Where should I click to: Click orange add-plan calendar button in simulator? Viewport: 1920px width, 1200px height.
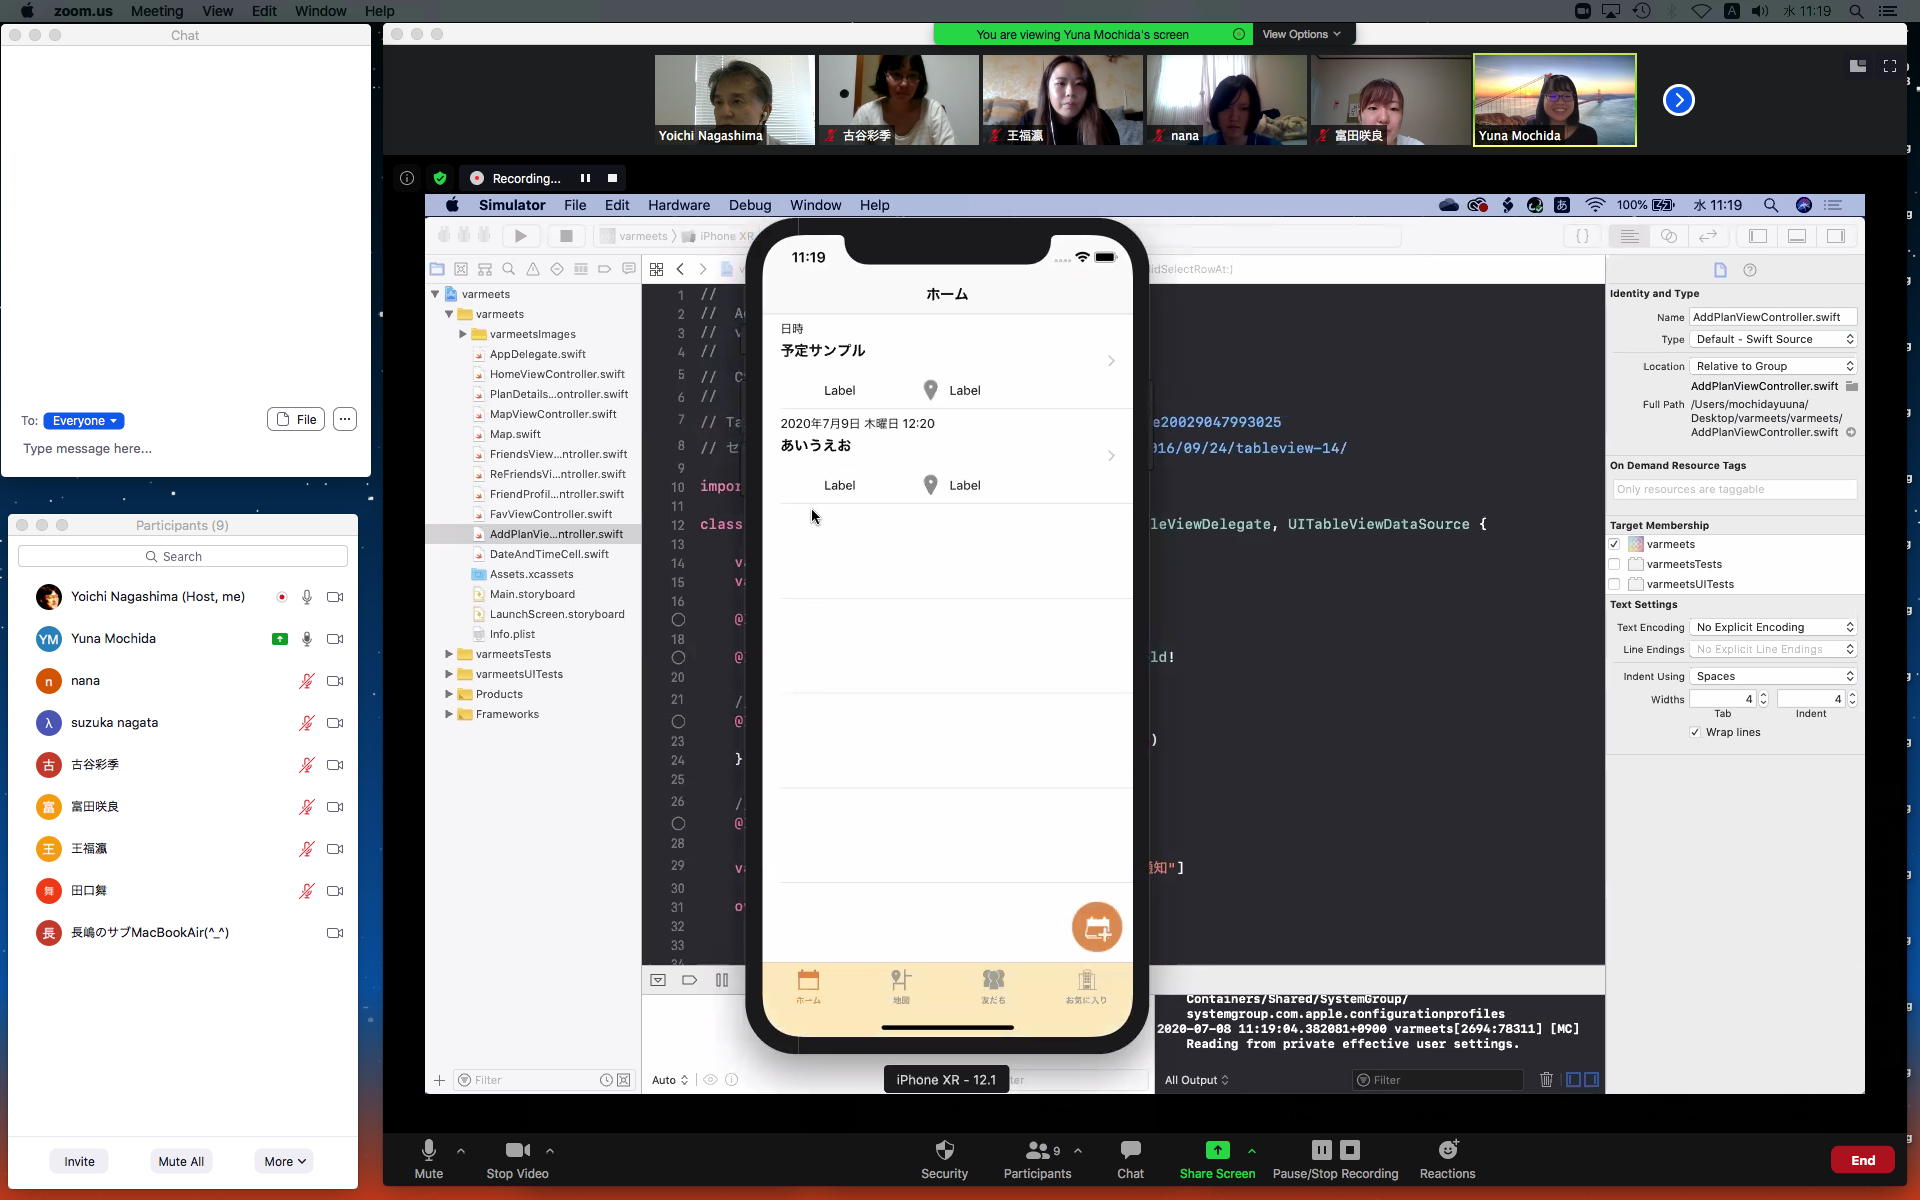coord(1096,927)
